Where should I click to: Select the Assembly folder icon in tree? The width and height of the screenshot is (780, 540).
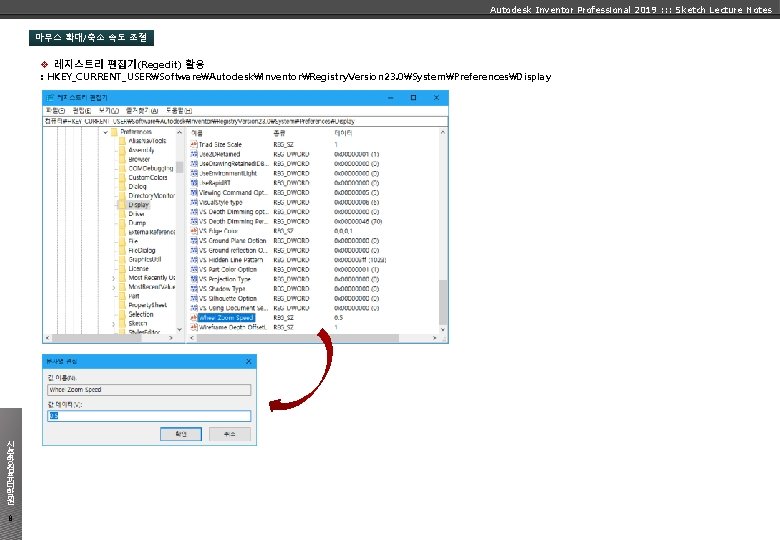coord(122,150)
